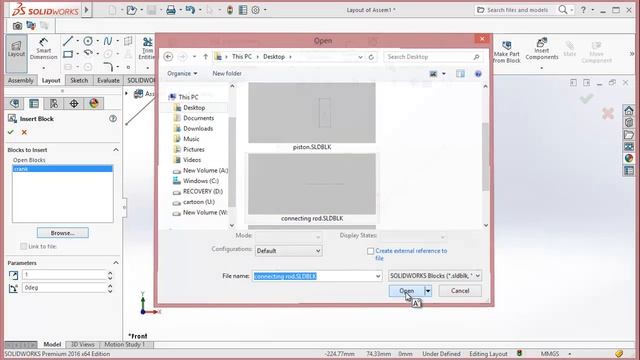
Task: Select the Model bottom tab
Action: pyautogui.click(x=52, y=344)
